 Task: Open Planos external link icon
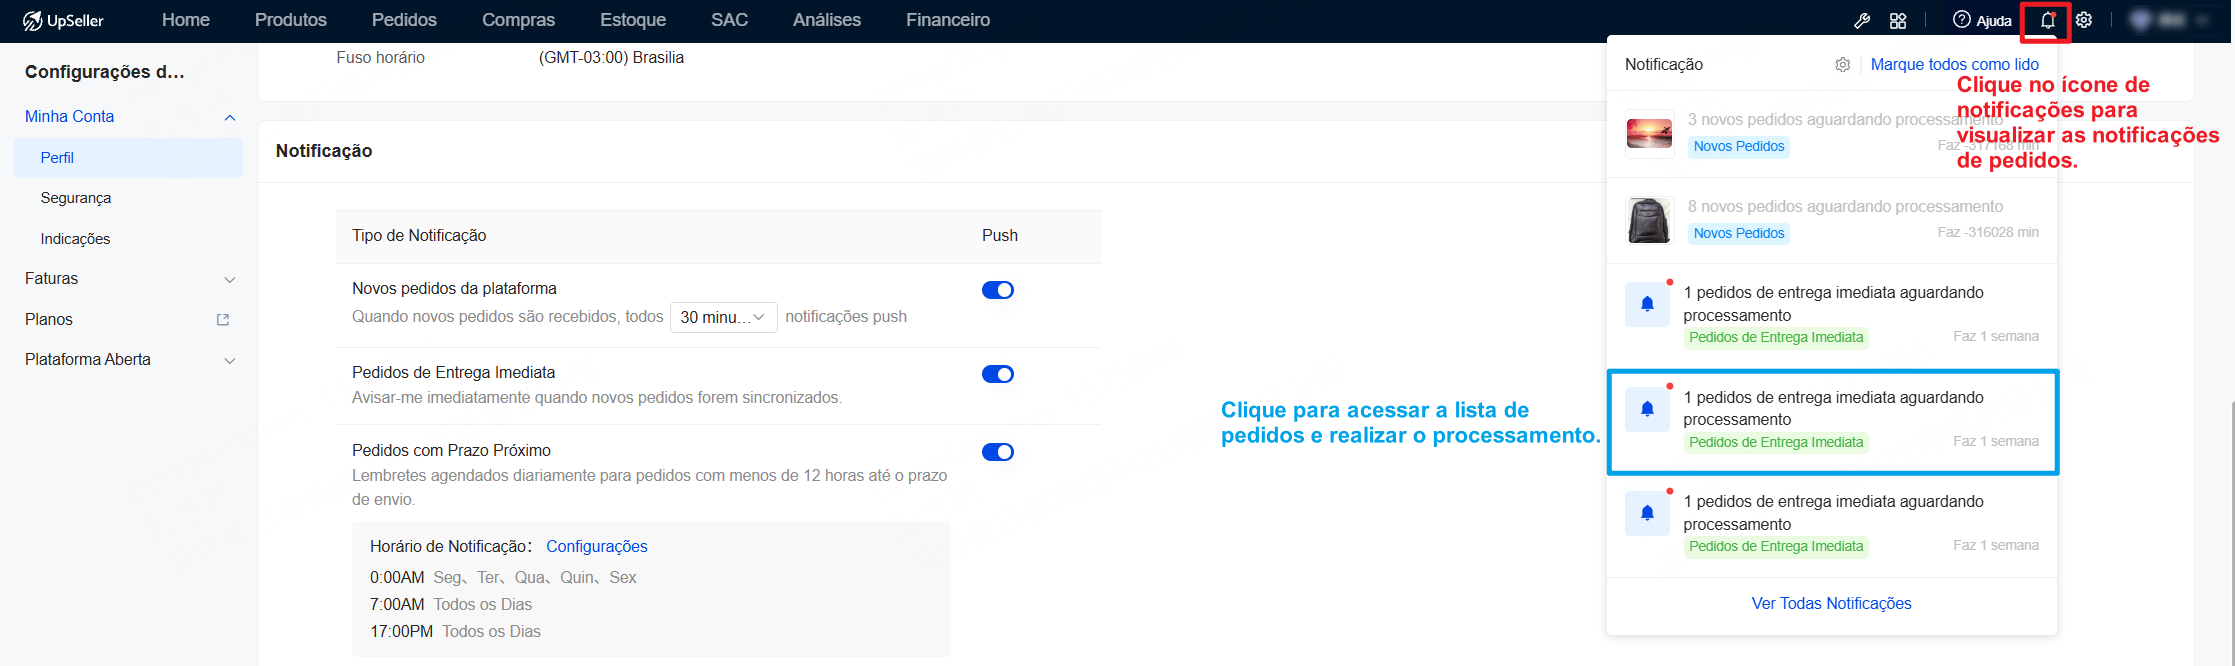223,320
